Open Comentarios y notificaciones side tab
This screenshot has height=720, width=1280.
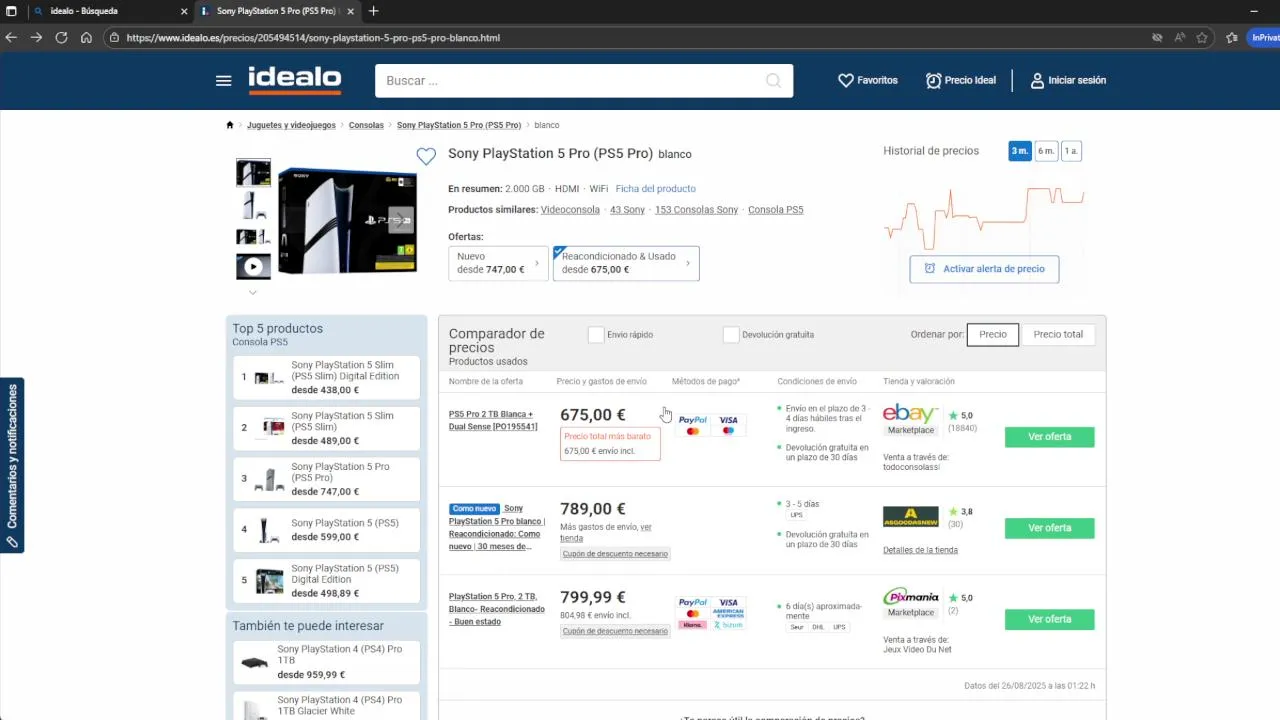click(x=12, y=466)
